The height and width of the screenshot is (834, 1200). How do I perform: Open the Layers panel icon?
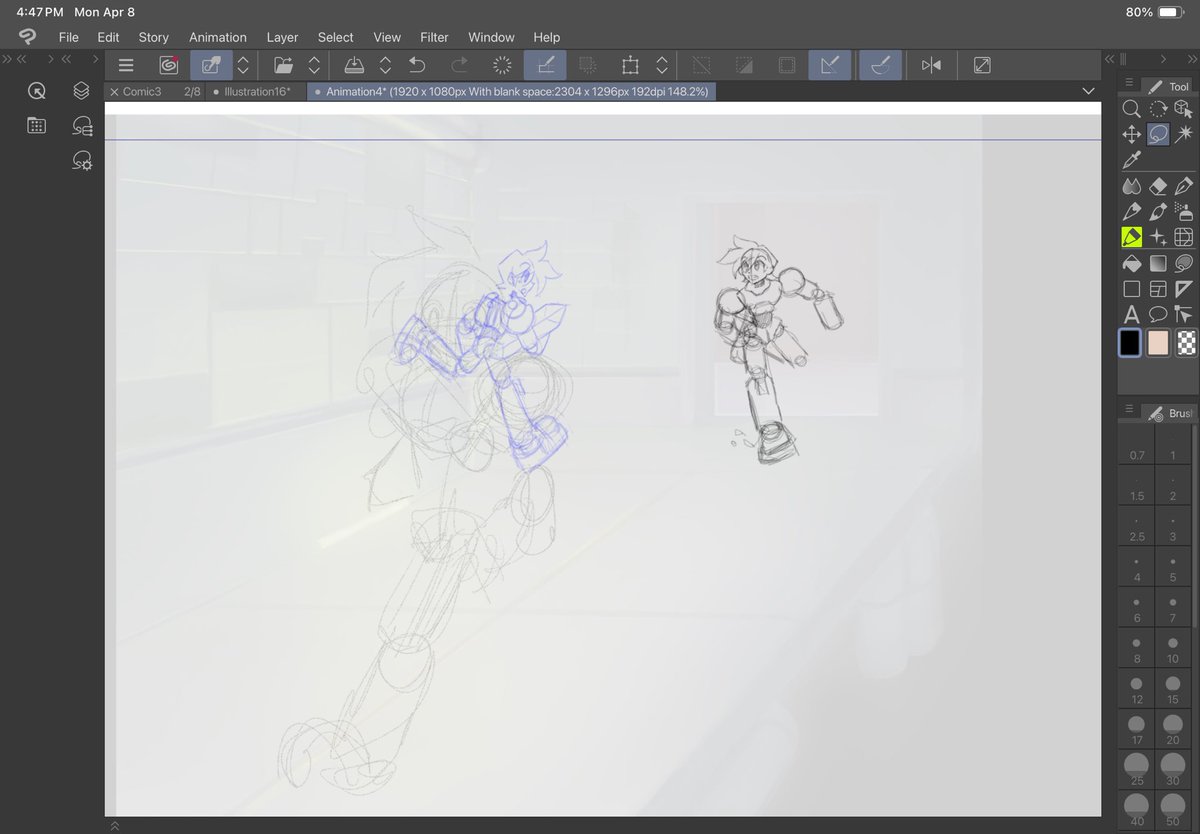coord(82,91)
